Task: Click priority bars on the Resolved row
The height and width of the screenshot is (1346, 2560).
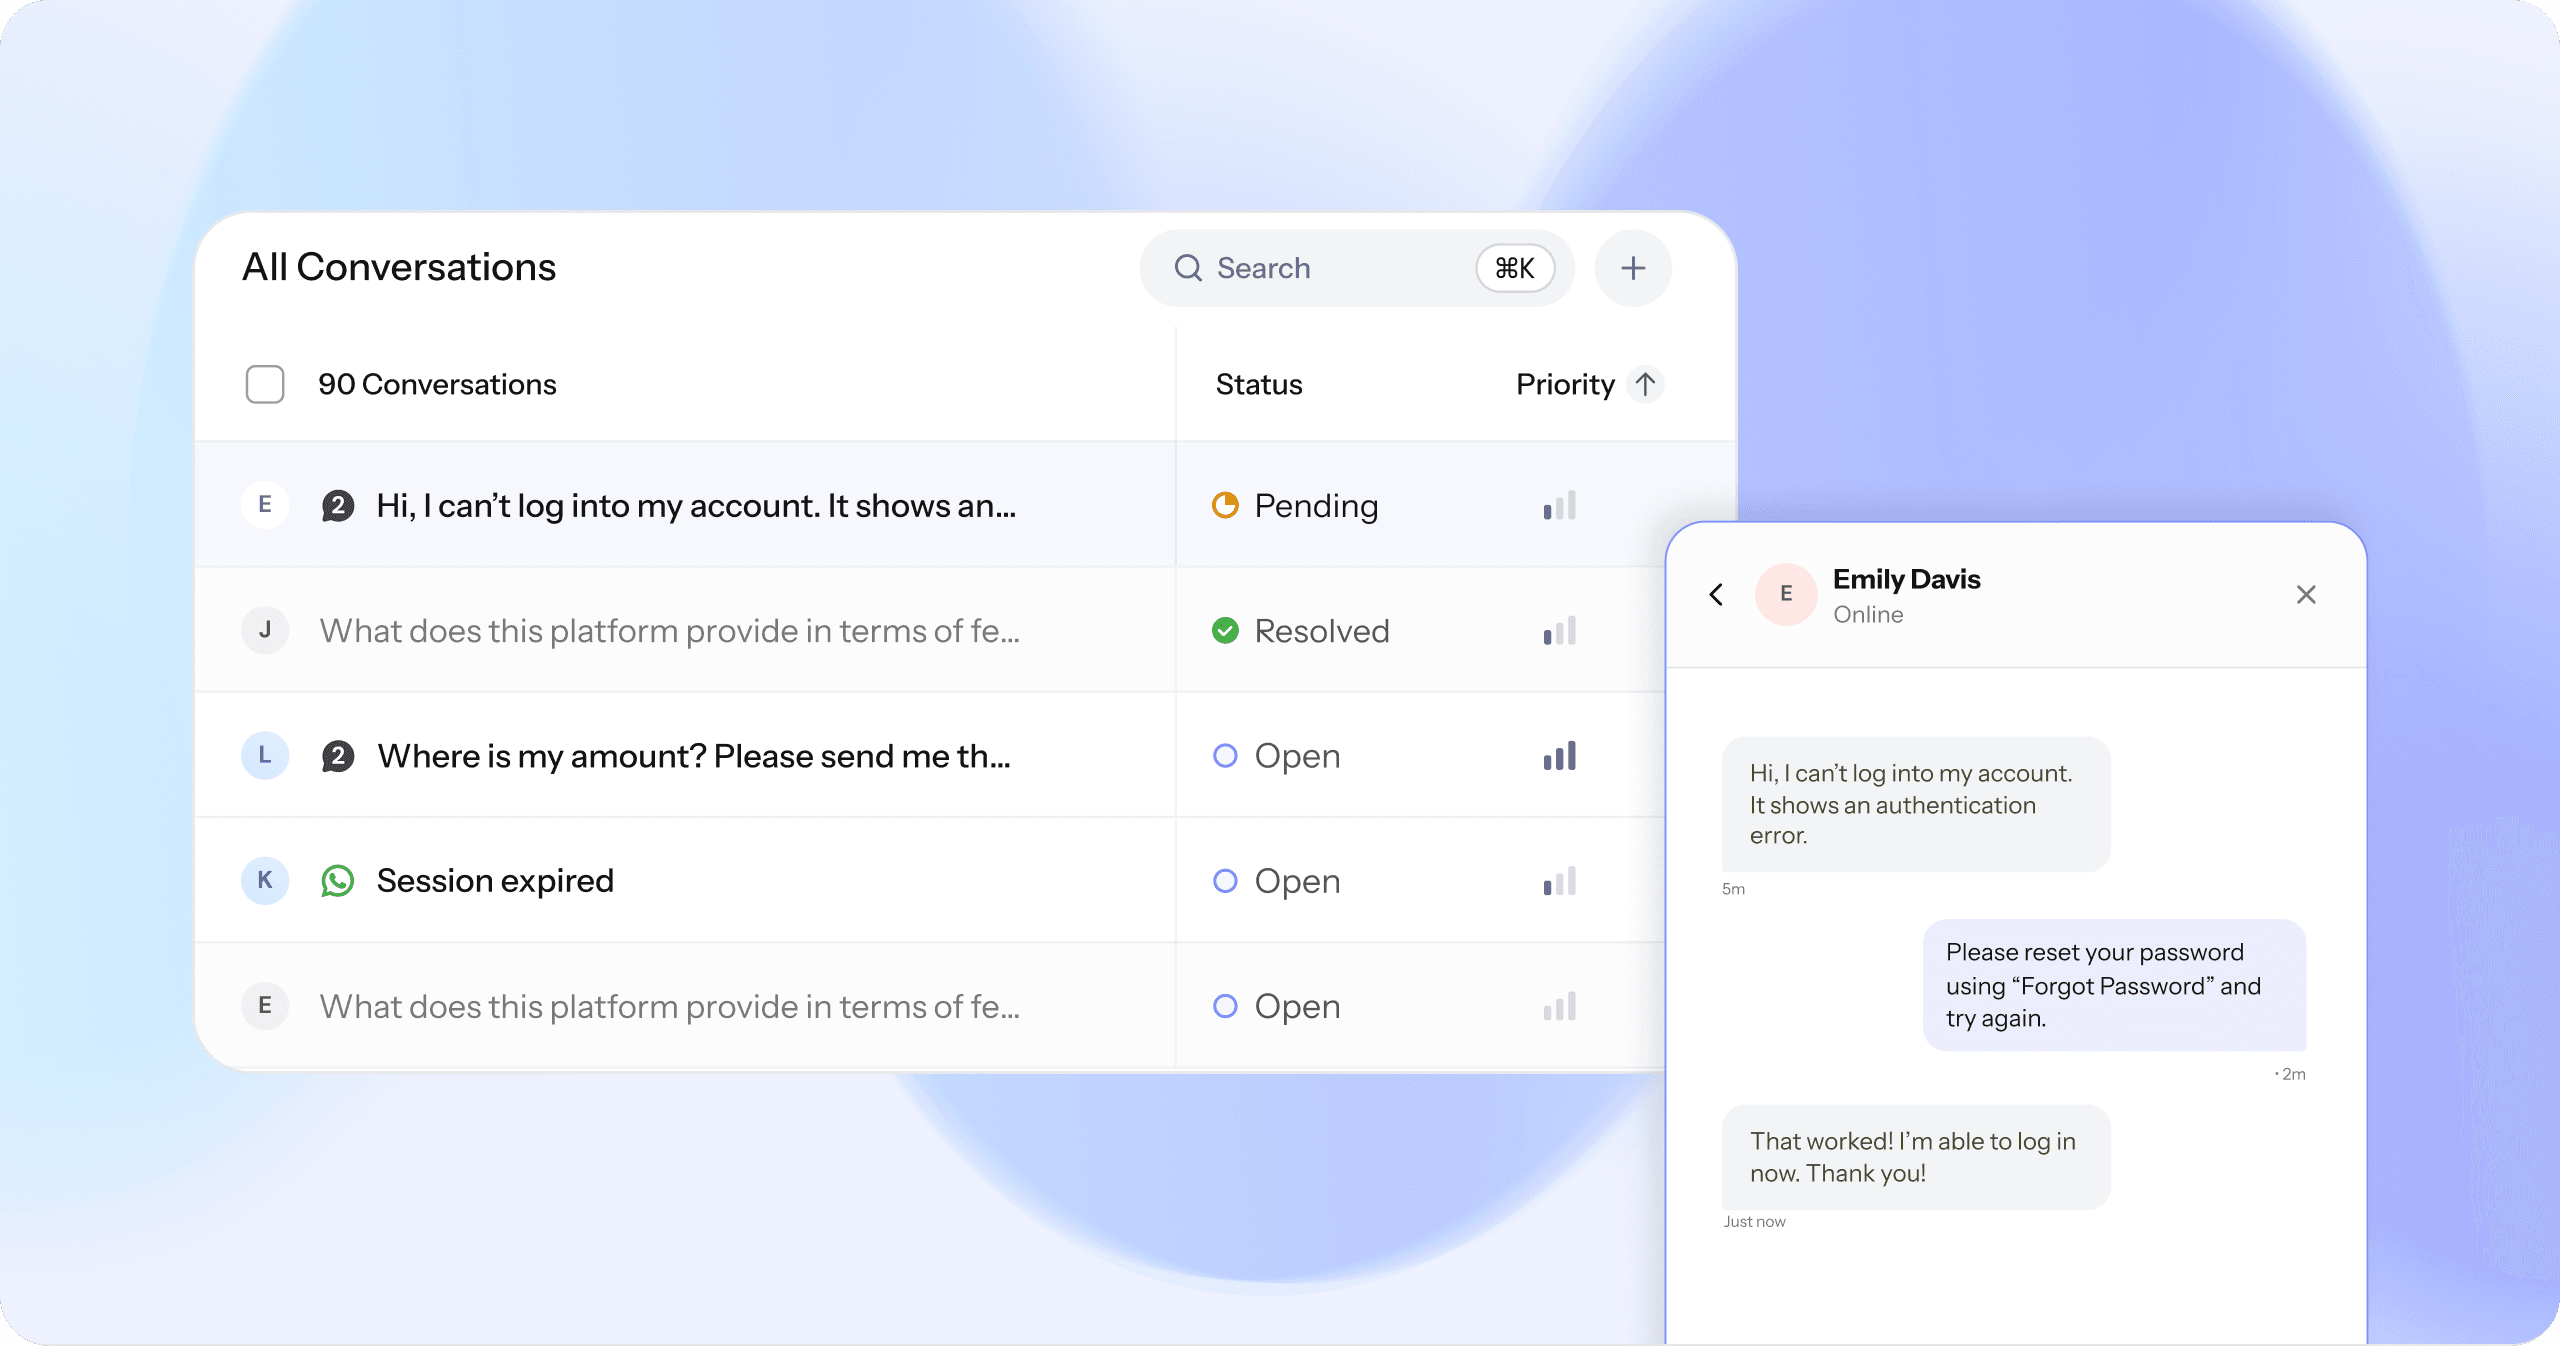Action: pos(1560,630)
